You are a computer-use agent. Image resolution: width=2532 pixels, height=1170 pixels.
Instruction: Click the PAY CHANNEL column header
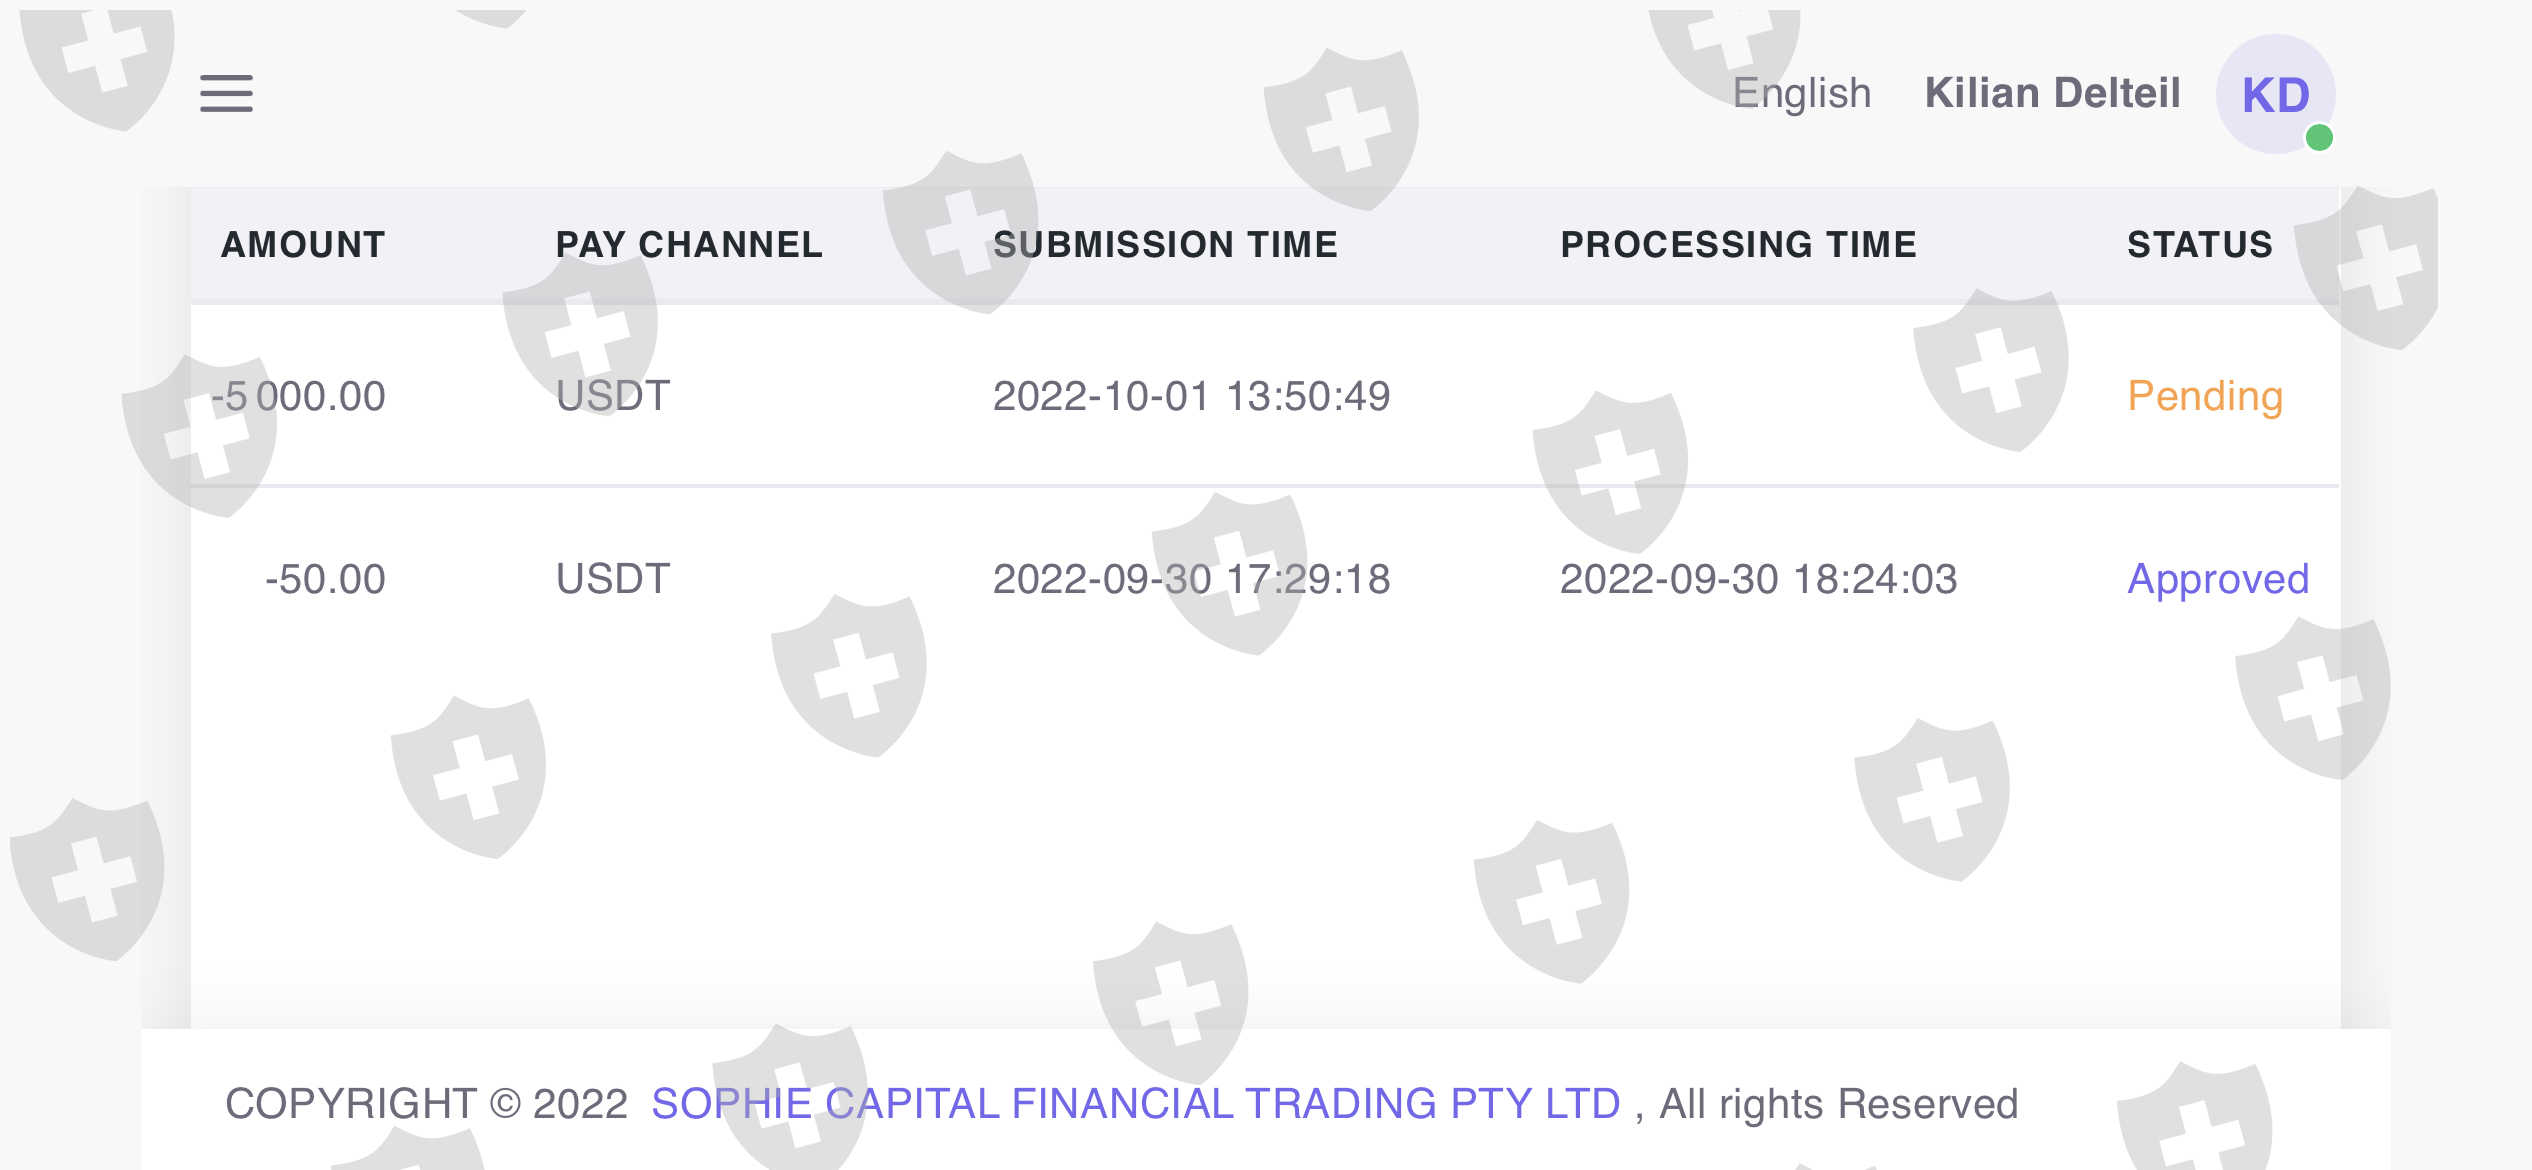point(689,245)
